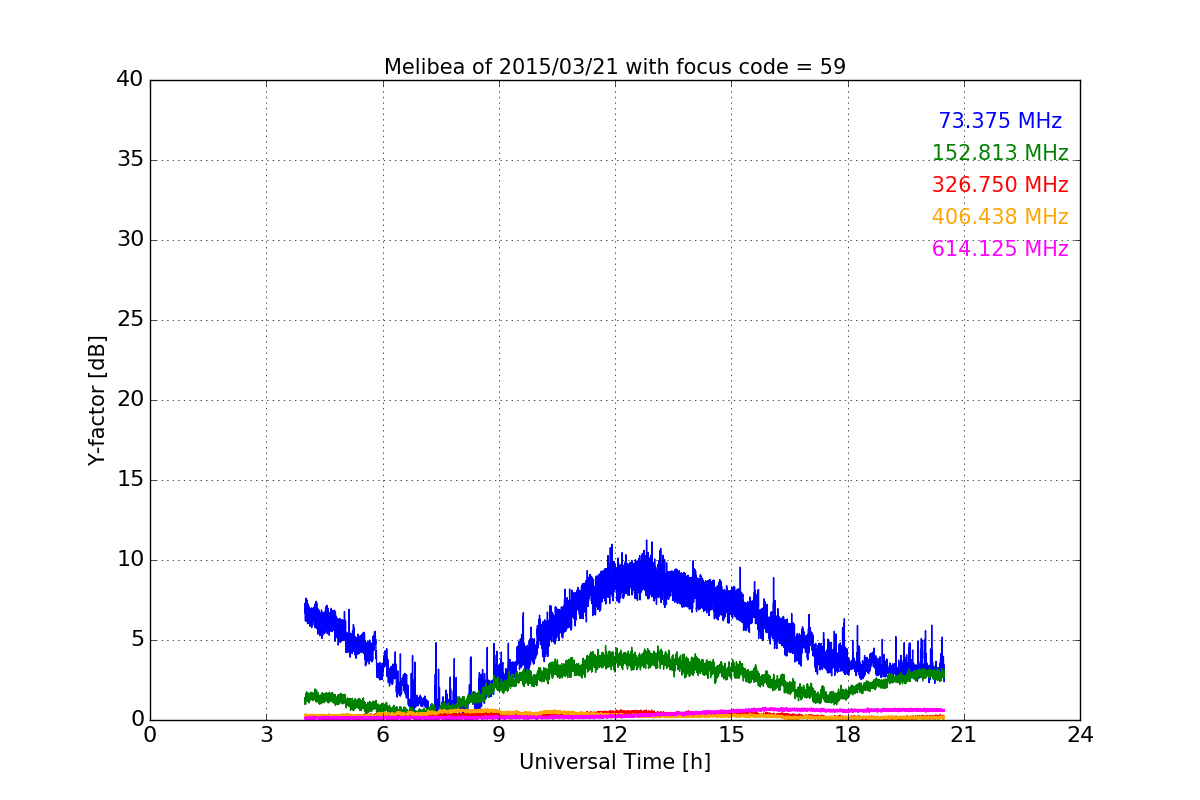Click the Y-factor [dB] axis label
The width and height of the screenshot is (1200, 800).
pyautogui.click(x=97, y=400)
